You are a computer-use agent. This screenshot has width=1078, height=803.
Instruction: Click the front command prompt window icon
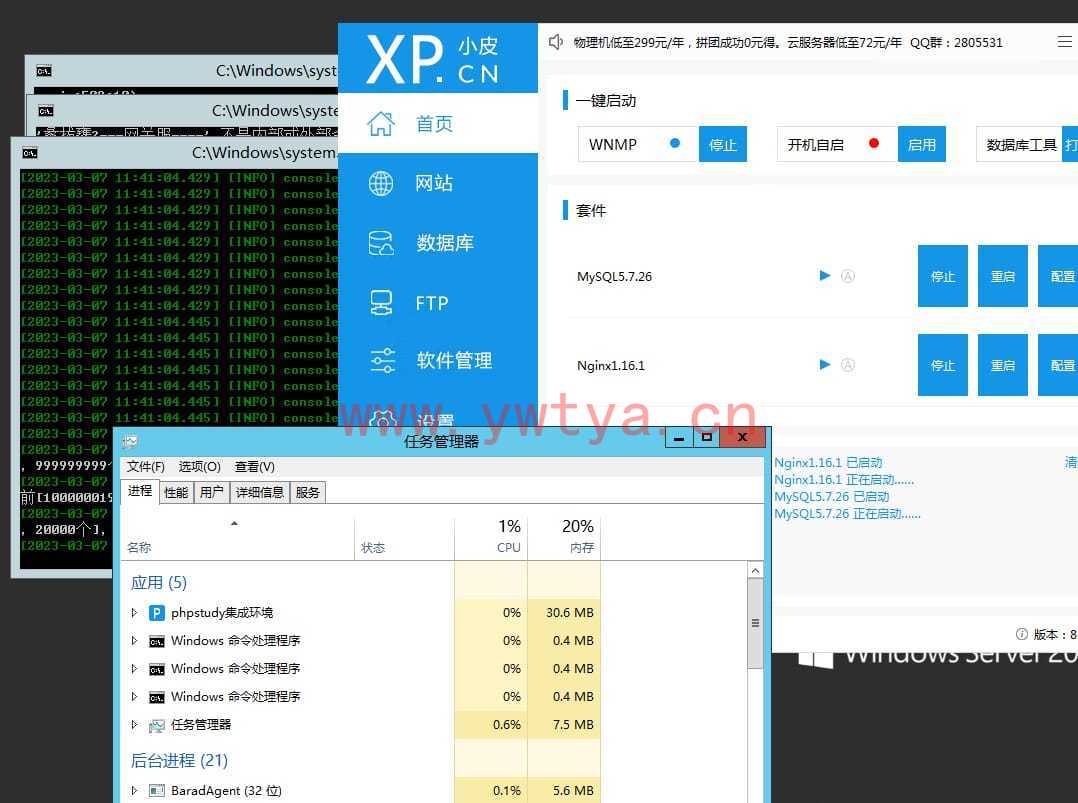coord(30,153)
